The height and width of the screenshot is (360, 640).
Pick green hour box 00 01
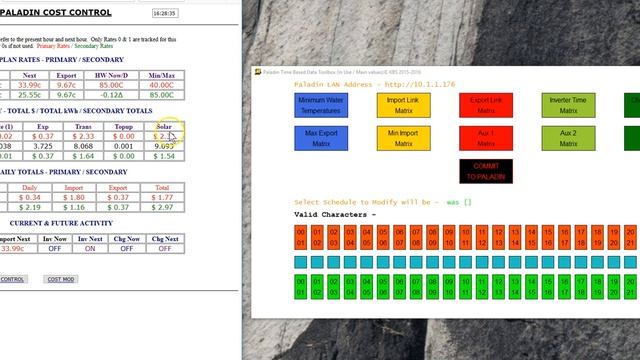300,287
